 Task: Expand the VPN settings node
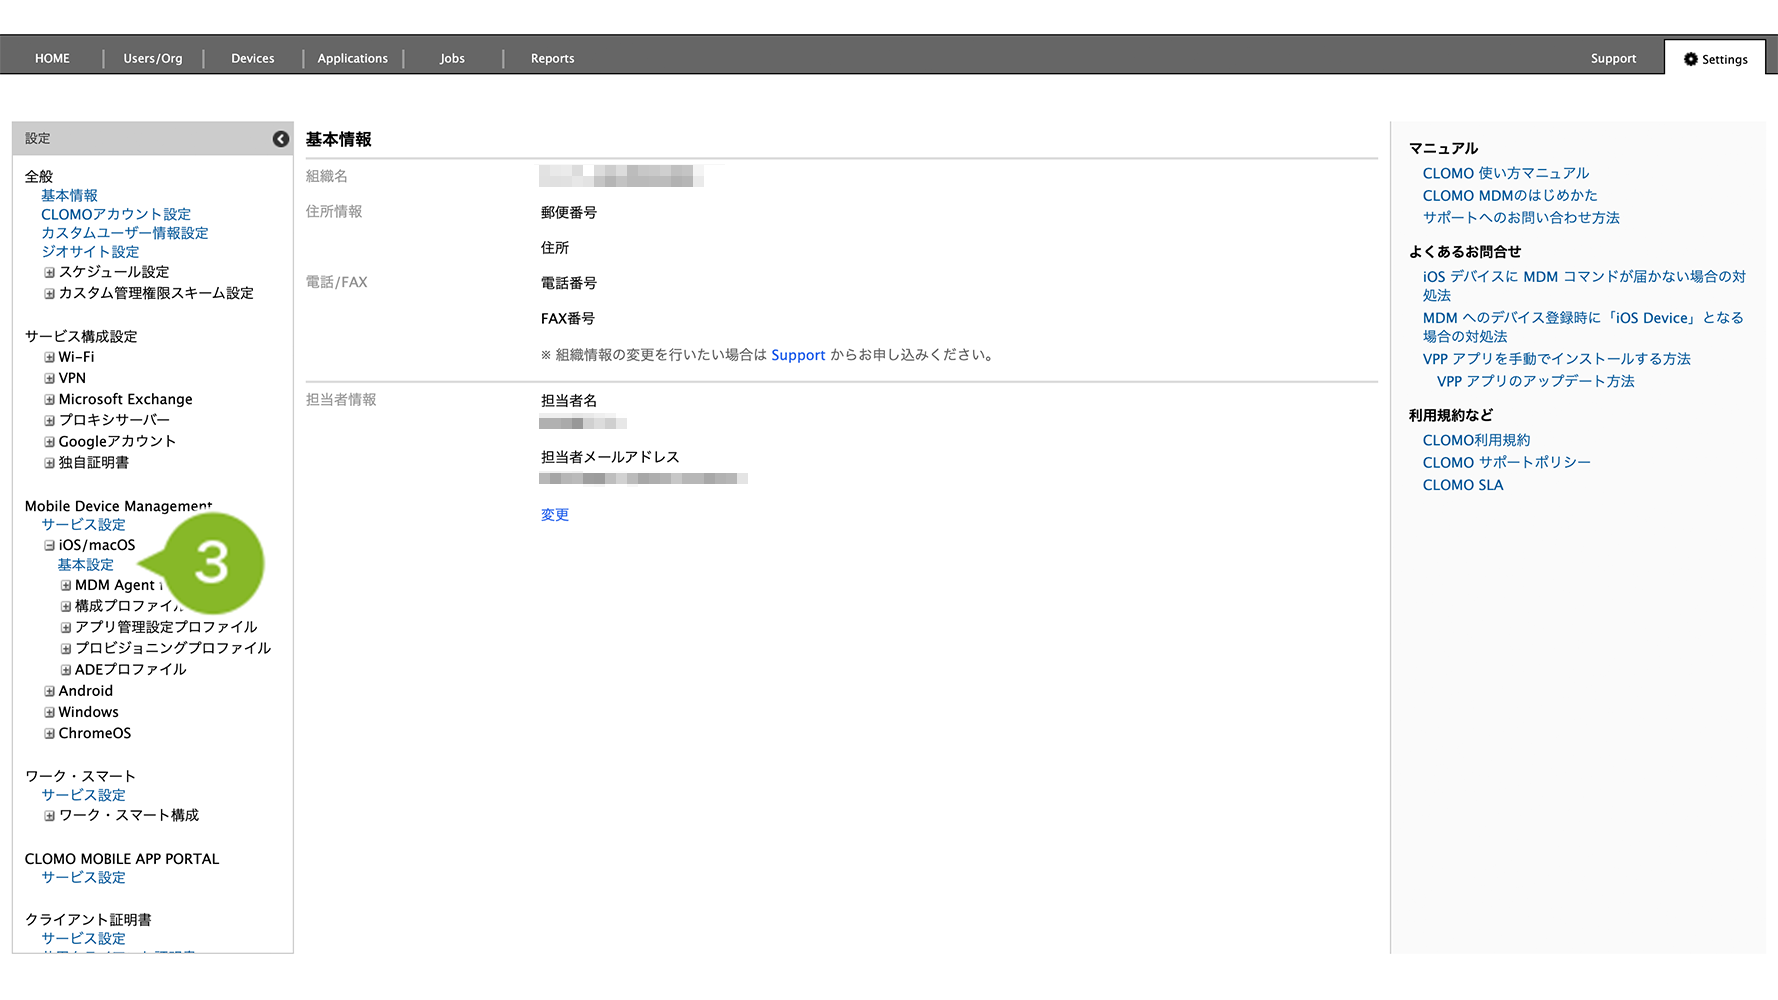pyautogui.click(x=49, y=379)
